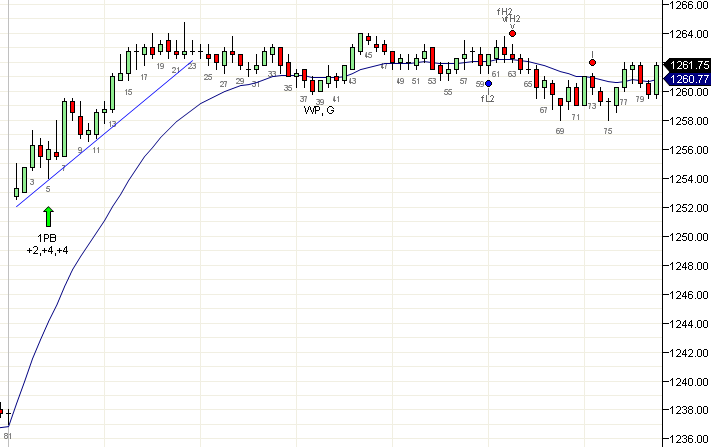Click bar number label 71
Viewport: 711px width, 447px height.
(x=576, y=117)
